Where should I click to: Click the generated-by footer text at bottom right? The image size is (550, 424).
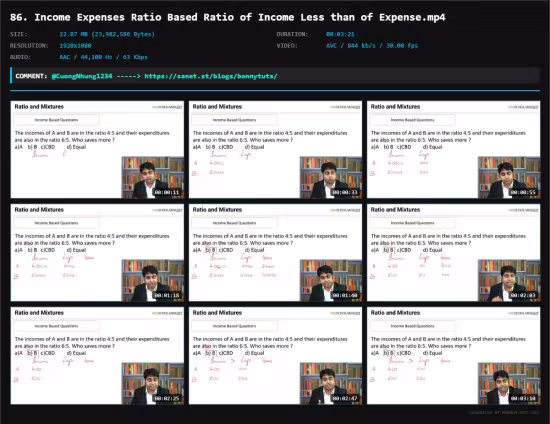point(504,412)
